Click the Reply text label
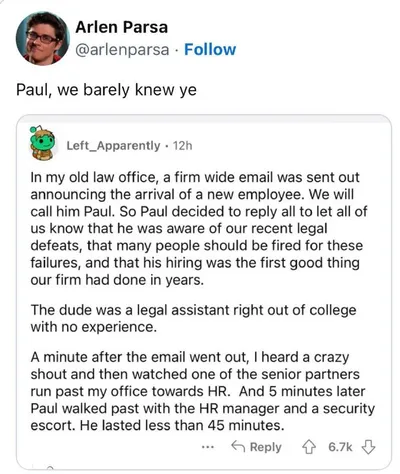 (x=266, y=447)
